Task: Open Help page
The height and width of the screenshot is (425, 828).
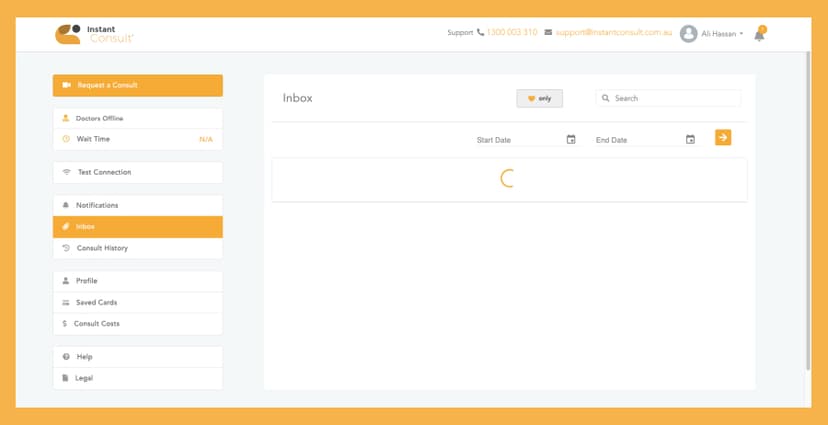Action: pyautogui.click(x=138, y=357)
